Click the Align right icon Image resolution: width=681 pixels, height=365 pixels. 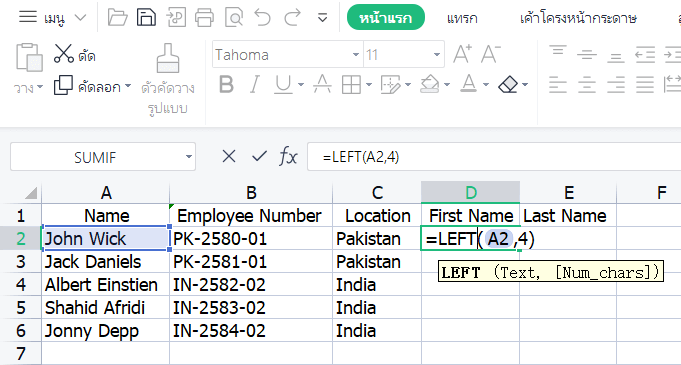[616, 85]
